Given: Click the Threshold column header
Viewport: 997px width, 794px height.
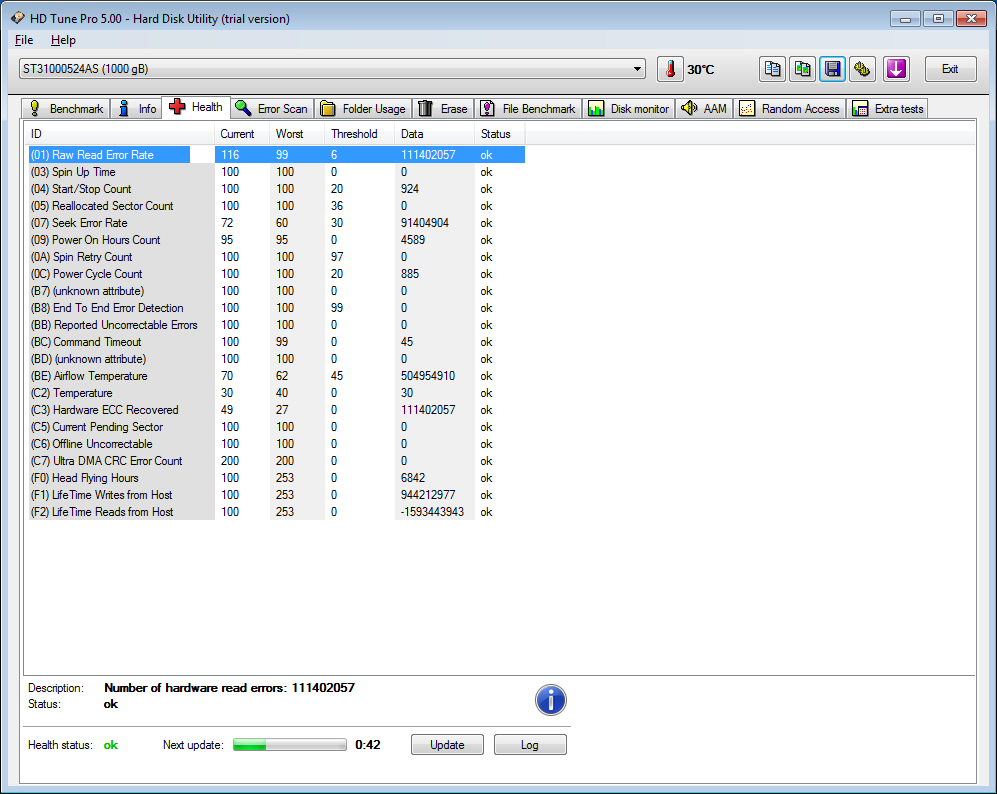Looking at the screenshot, I should 354,134.
